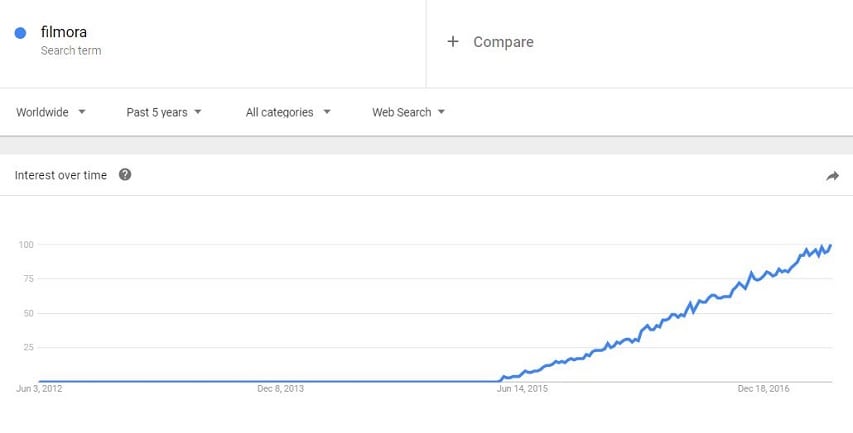Image resolution: width=853 pixels, height=433 pixels.
Task: Open the All categories dropdown
Action: tap(288, 112)
